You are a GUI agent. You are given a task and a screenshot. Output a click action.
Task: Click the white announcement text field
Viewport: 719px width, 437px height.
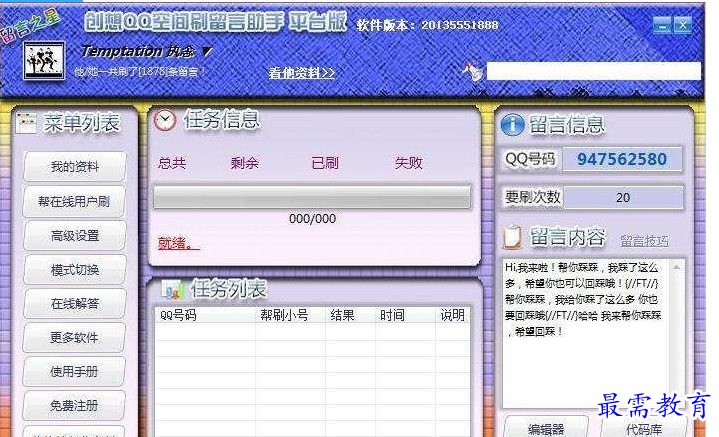pyautogui.click(x=593, y=72)
